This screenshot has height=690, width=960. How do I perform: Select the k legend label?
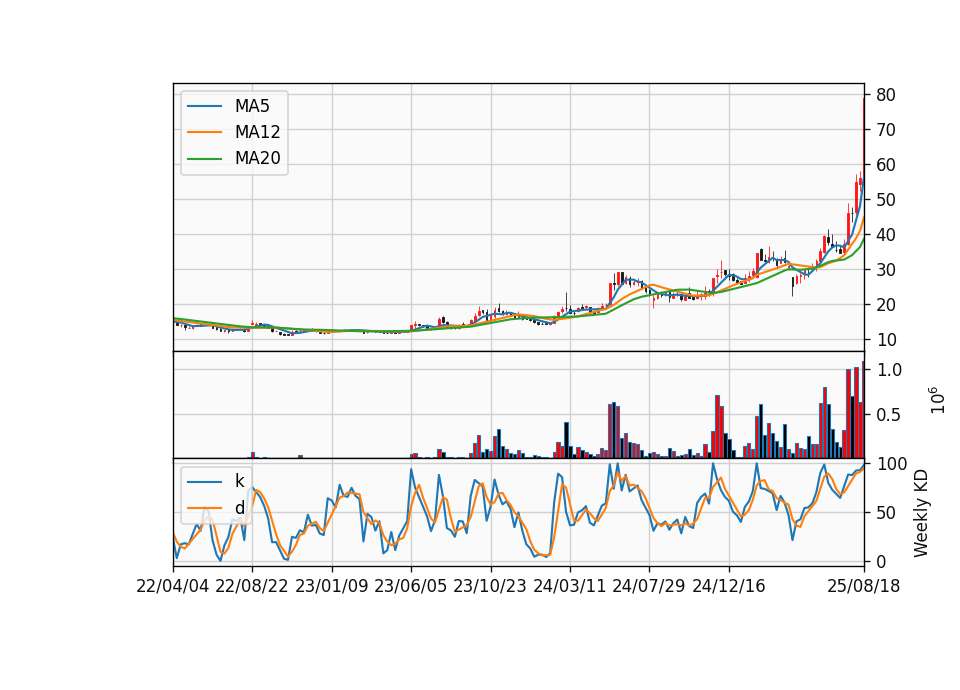coord(239,481)
